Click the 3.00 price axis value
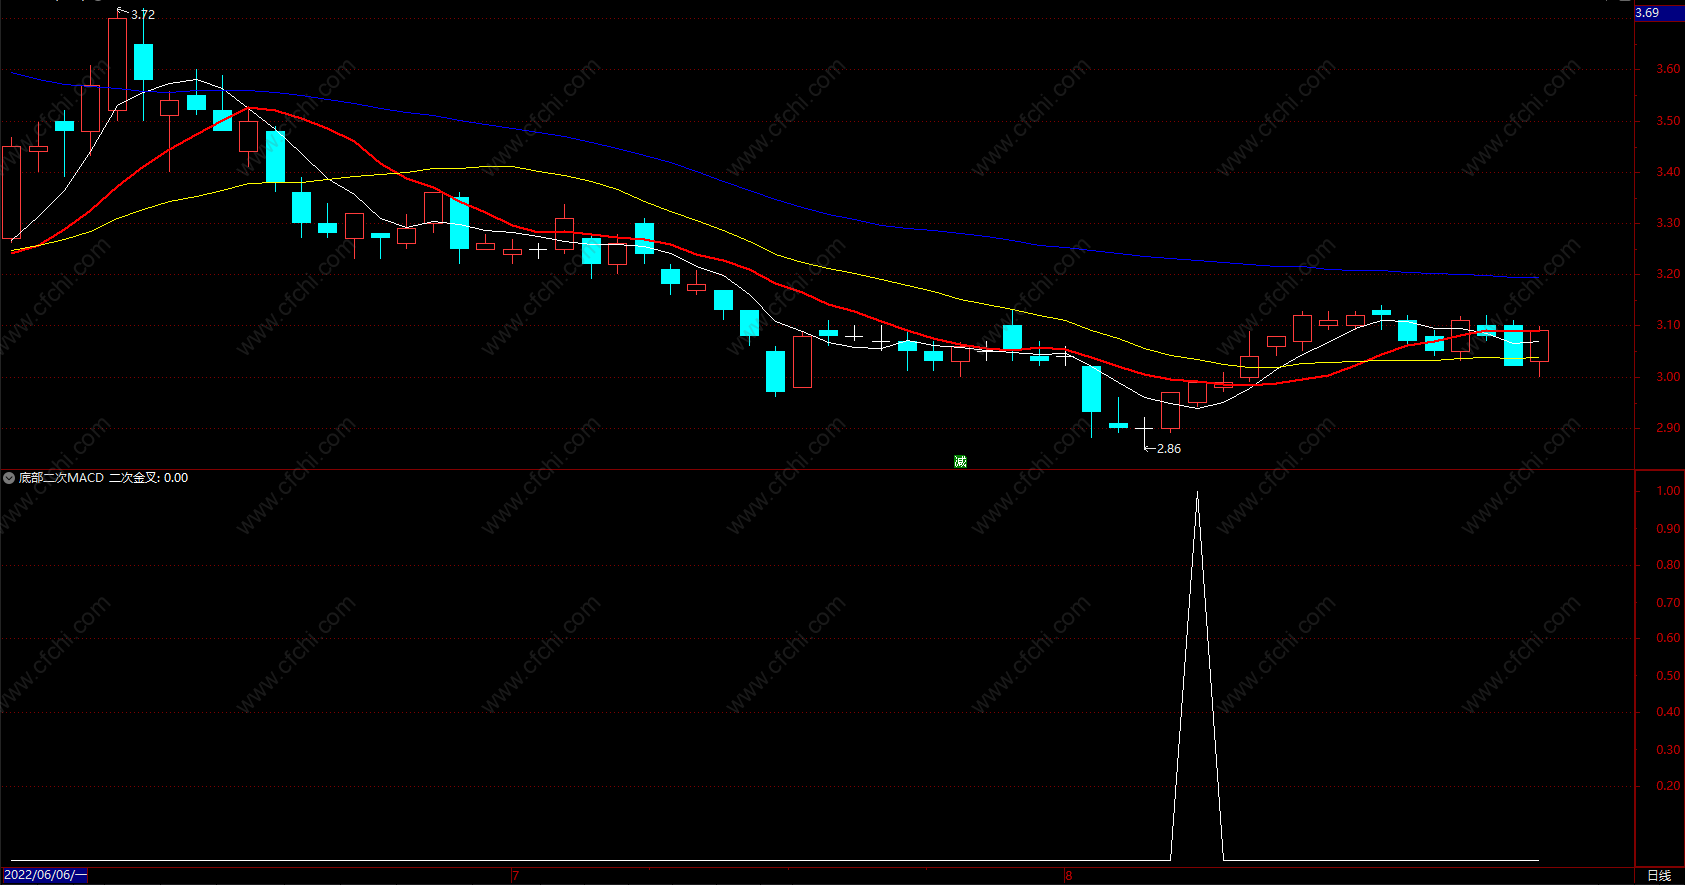The width and height of the screenshot is (1685, 885). [1668, 377]
